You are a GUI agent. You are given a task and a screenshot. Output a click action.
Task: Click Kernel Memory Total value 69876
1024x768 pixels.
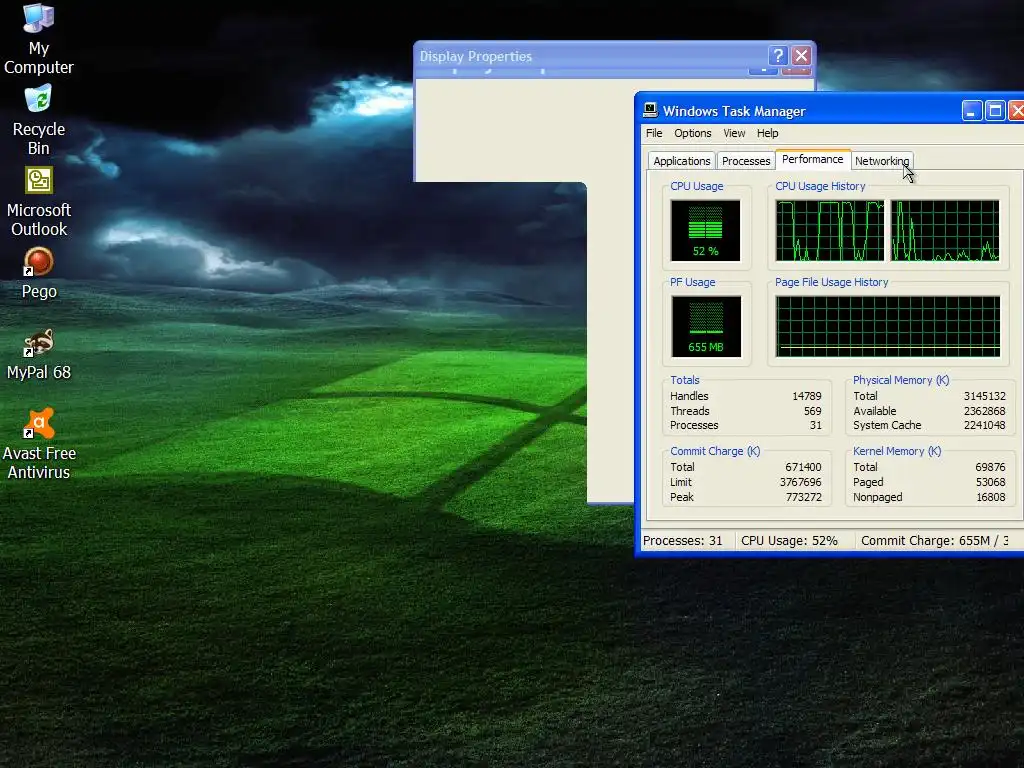coord(990,467)
